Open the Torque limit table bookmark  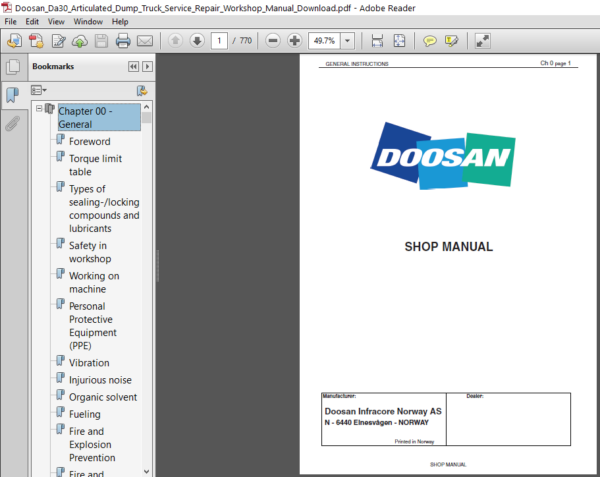(95, 165)
